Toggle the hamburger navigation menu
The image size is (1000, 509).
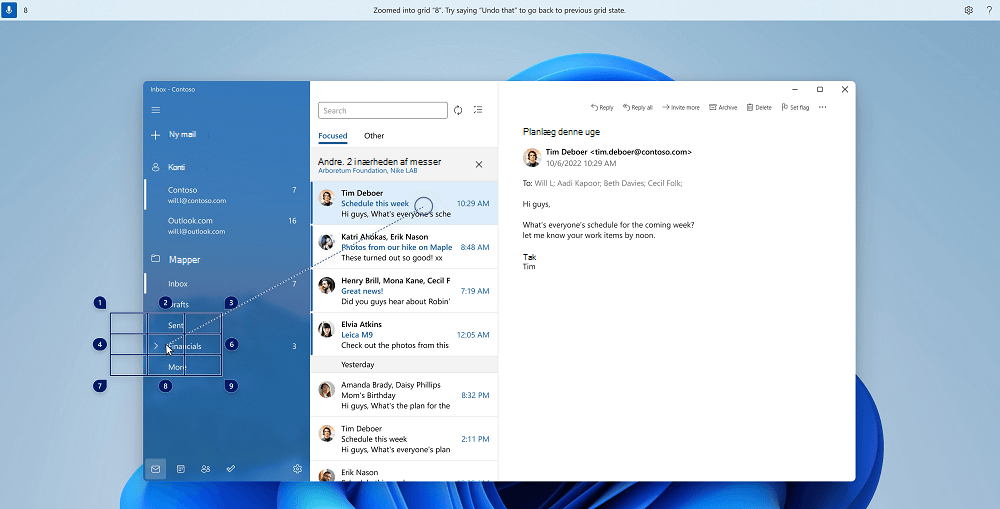pos(156,110)
